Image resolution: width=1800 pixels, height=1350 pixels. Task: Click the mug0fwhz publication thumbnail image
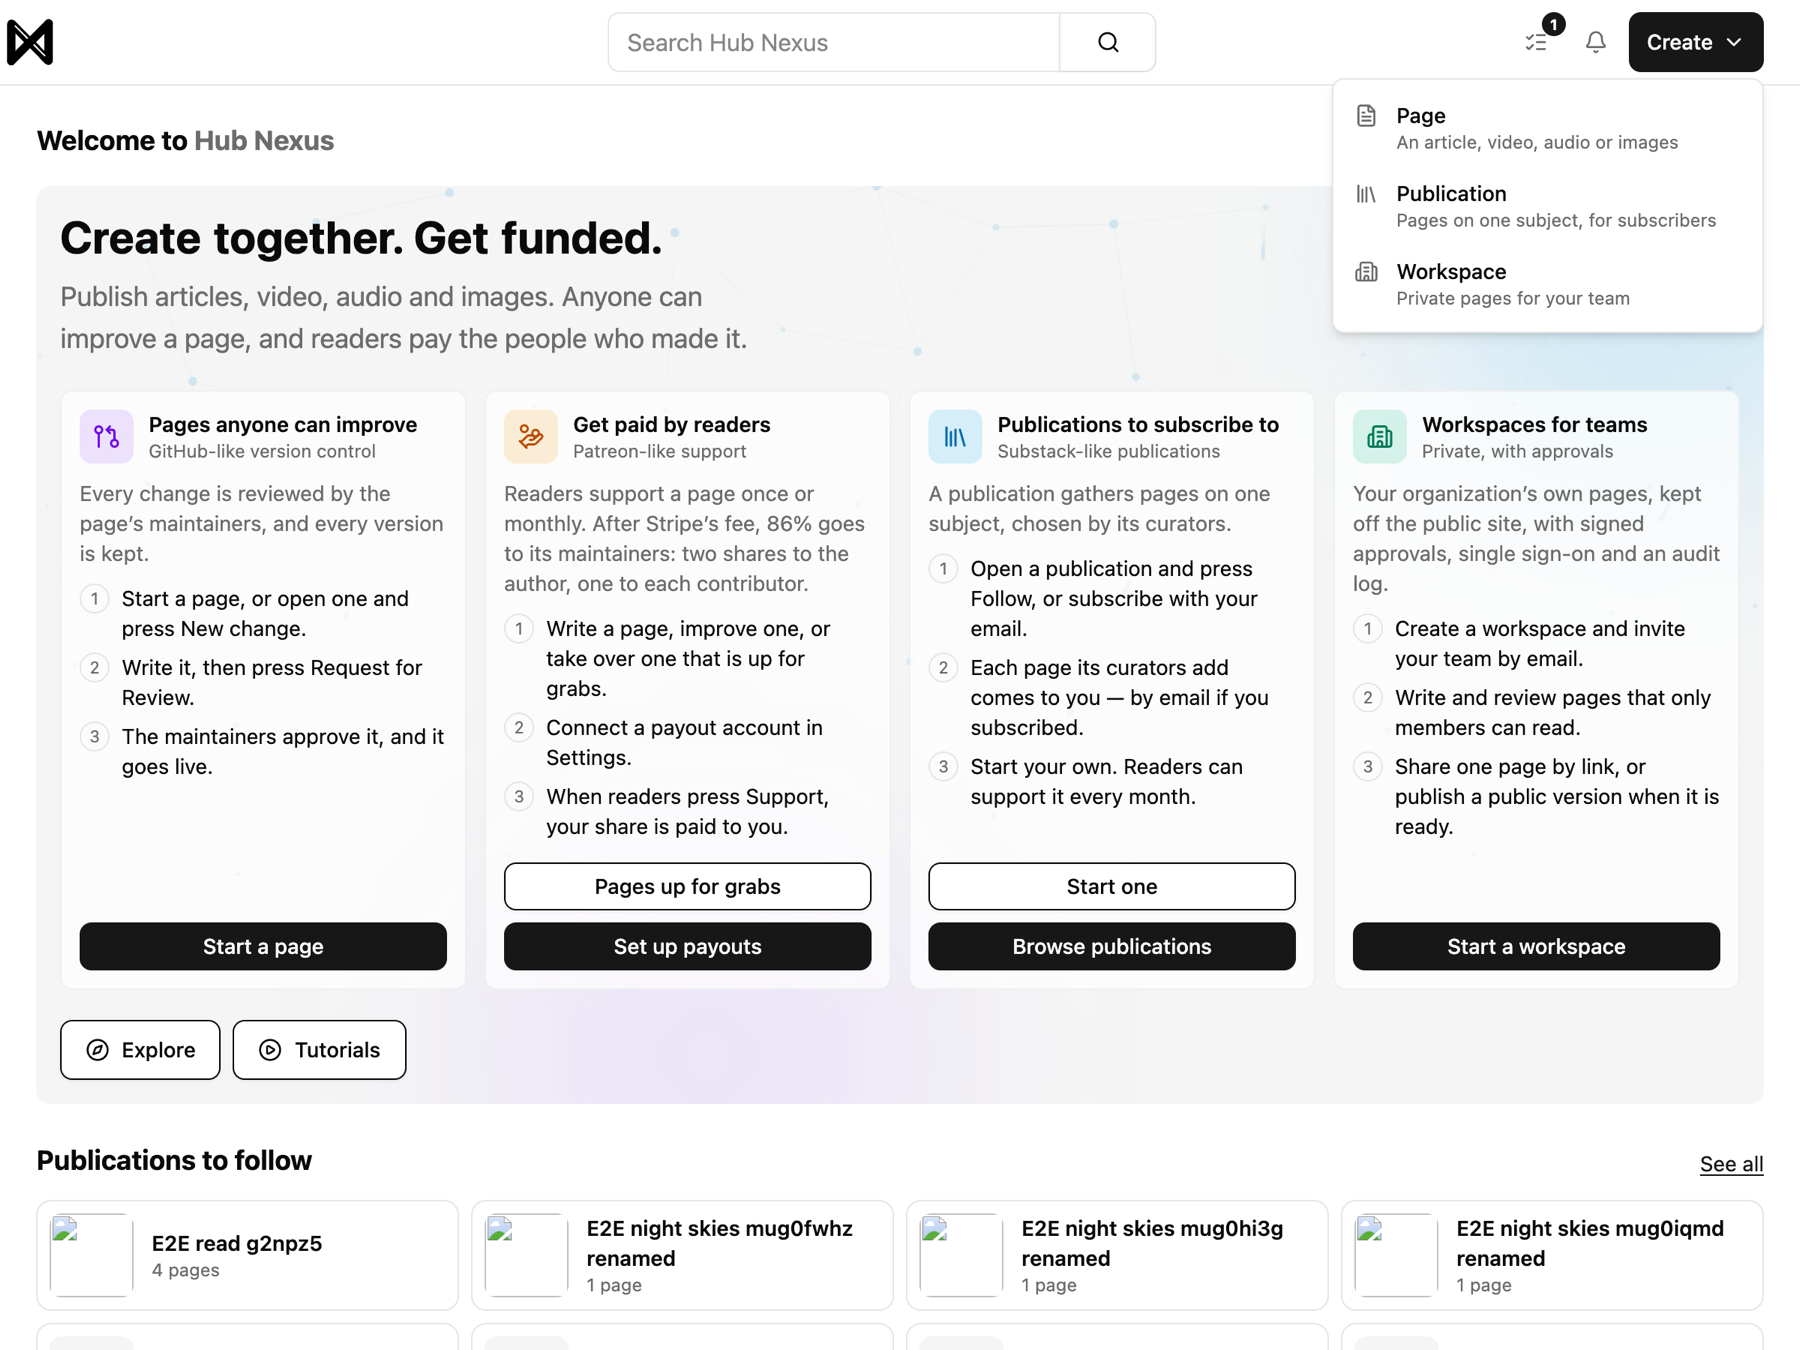[x=527, y=1256]
